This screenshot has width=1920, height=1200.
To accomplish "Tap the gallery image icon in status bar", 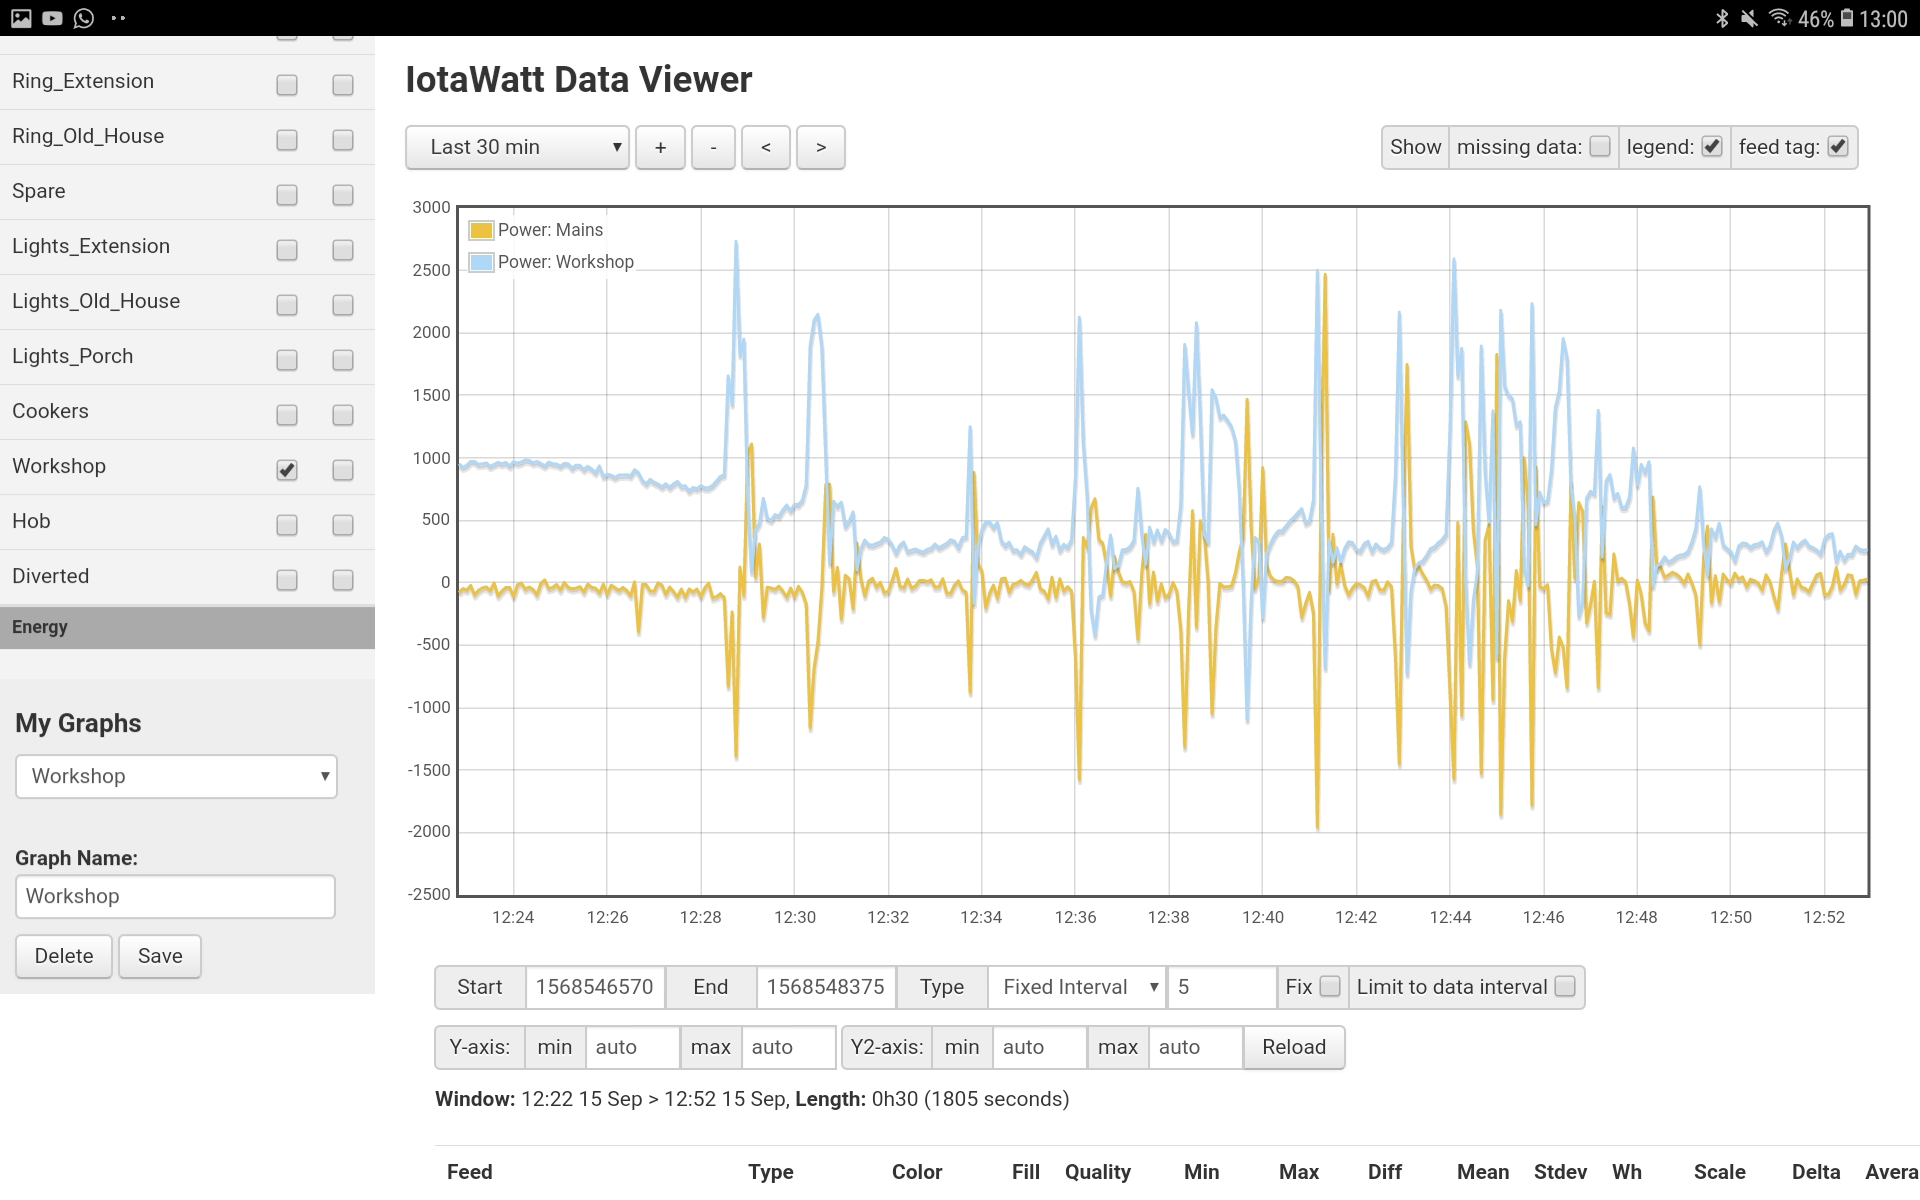I will [21, 18].
